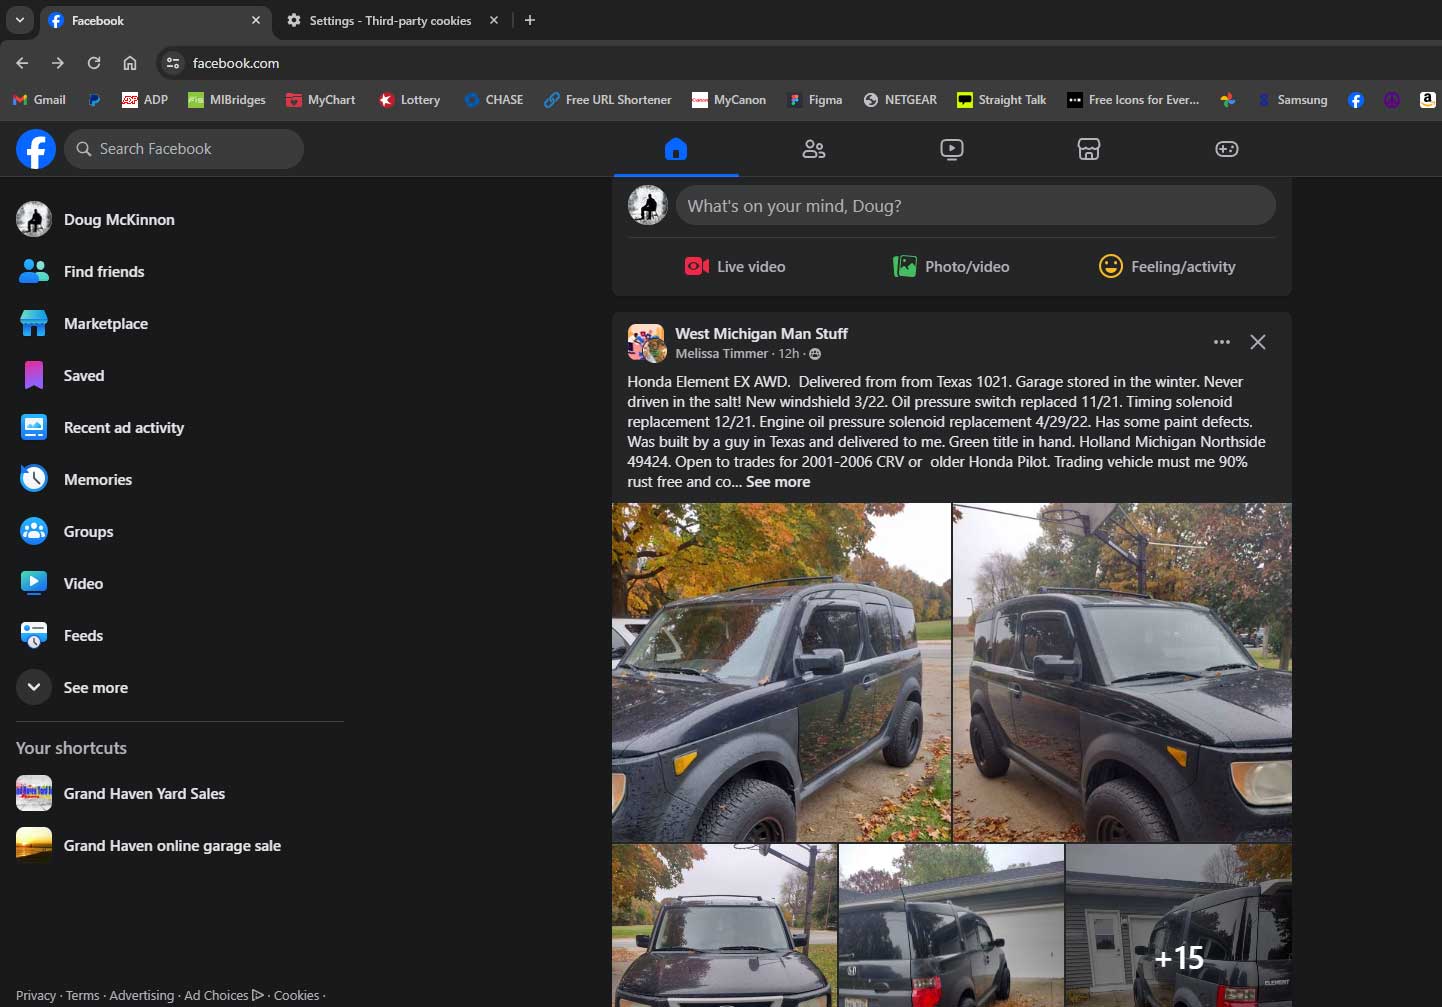Click the Facebook logo
Screen dimensions: 1442x1007
35,149
